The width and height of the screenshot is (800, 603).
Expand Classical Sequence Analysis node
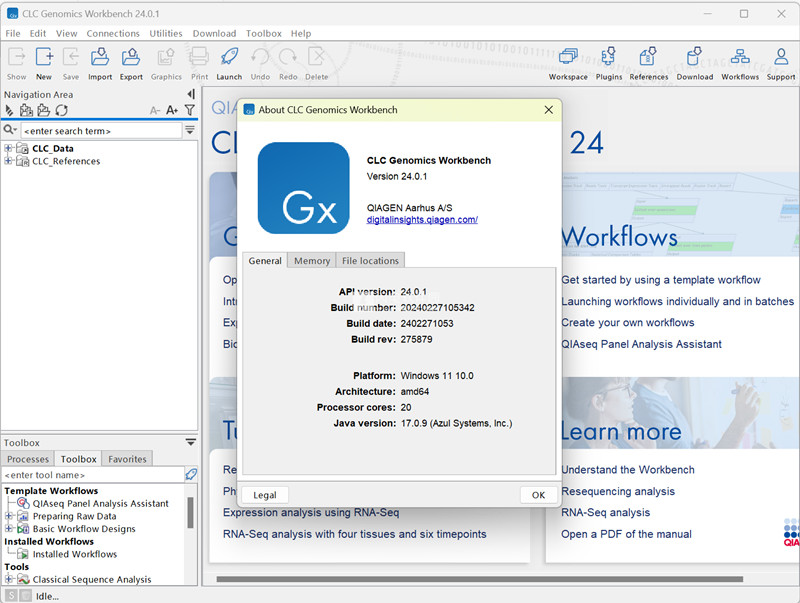tap(8, 579)
